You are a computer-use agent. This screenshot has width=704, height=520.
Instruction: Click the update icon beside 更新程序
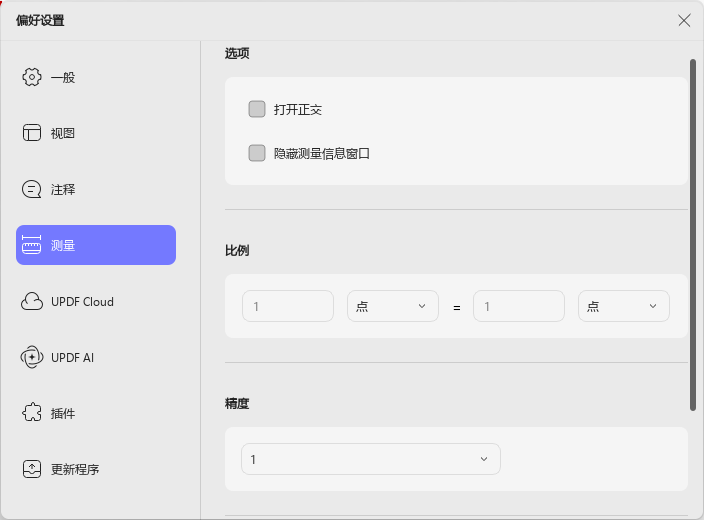(x=32, y=469)
